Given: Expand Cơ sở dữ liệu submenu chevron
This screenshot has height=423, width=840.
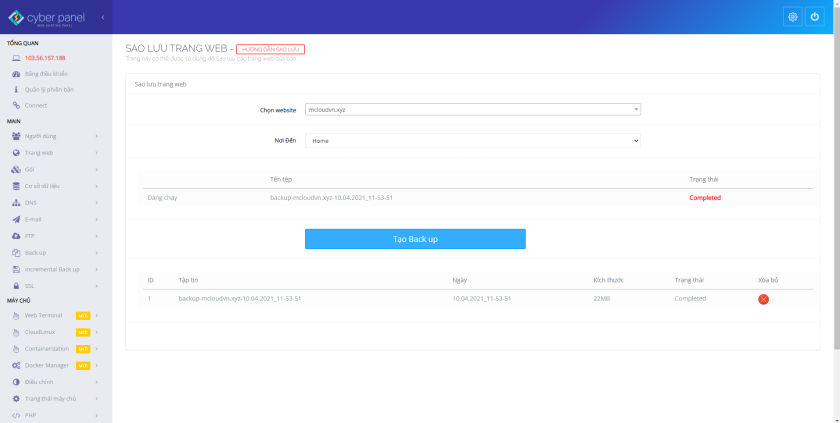Looking at the screenshot, I should (96, 186).
